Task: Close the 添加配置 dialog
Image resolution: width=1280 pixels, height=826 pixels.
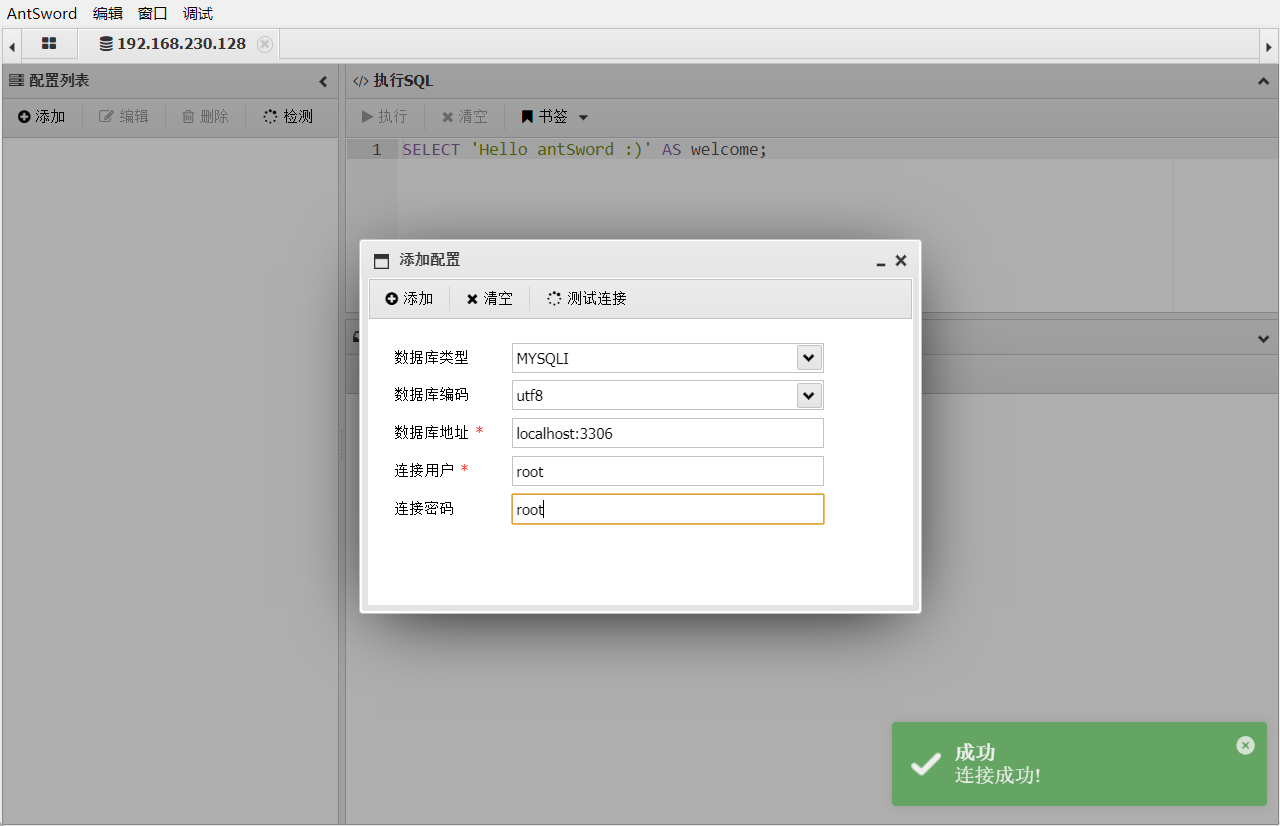Action: (x=901, y=261)
